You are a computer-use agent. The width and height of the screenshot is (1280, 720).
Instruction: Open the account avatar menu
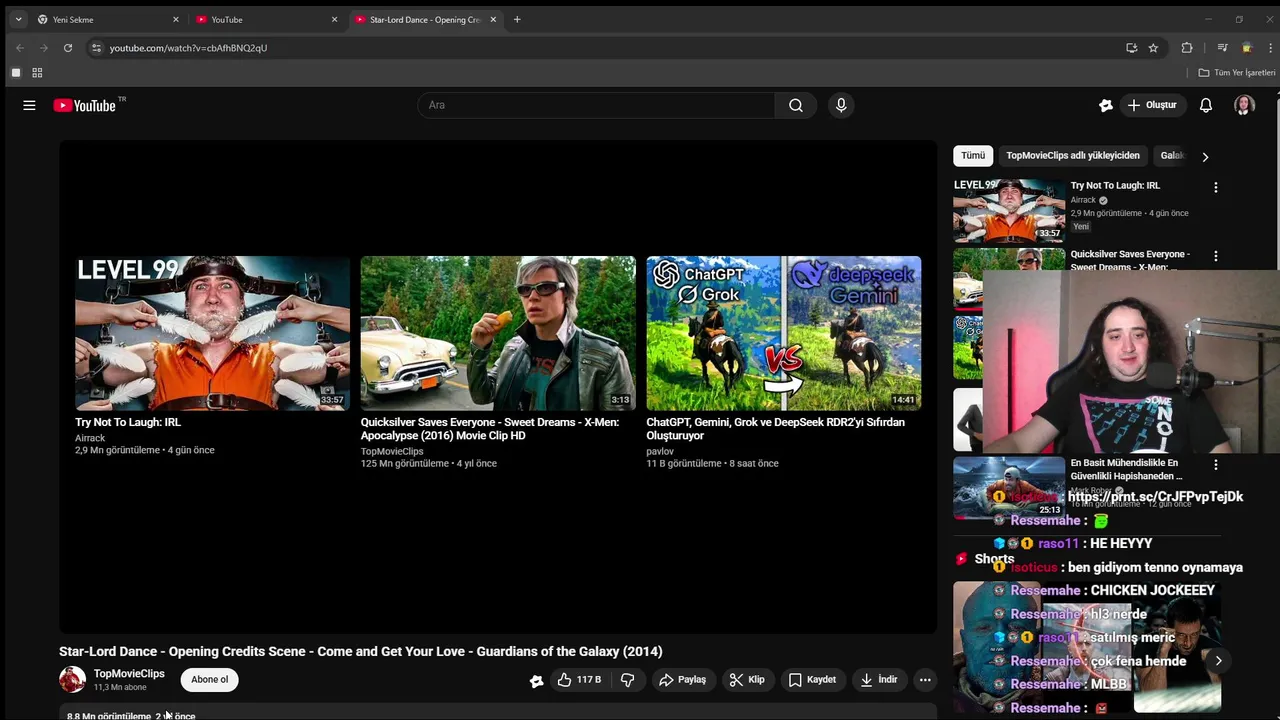(1244, 105)
